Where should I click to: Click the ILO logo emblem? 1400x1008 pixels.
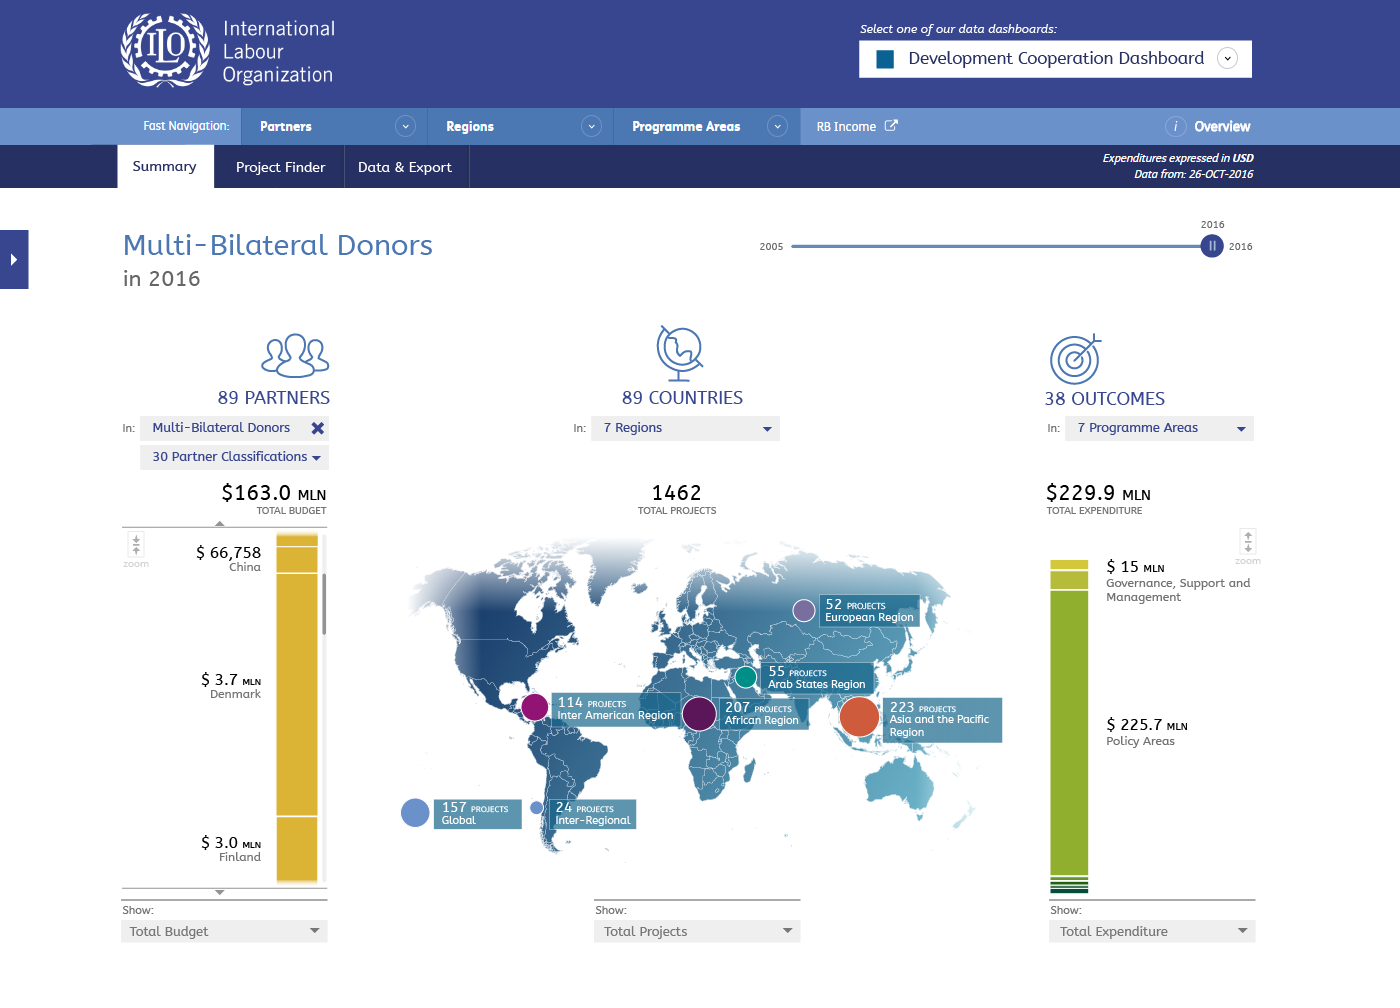tap(166, 50)
